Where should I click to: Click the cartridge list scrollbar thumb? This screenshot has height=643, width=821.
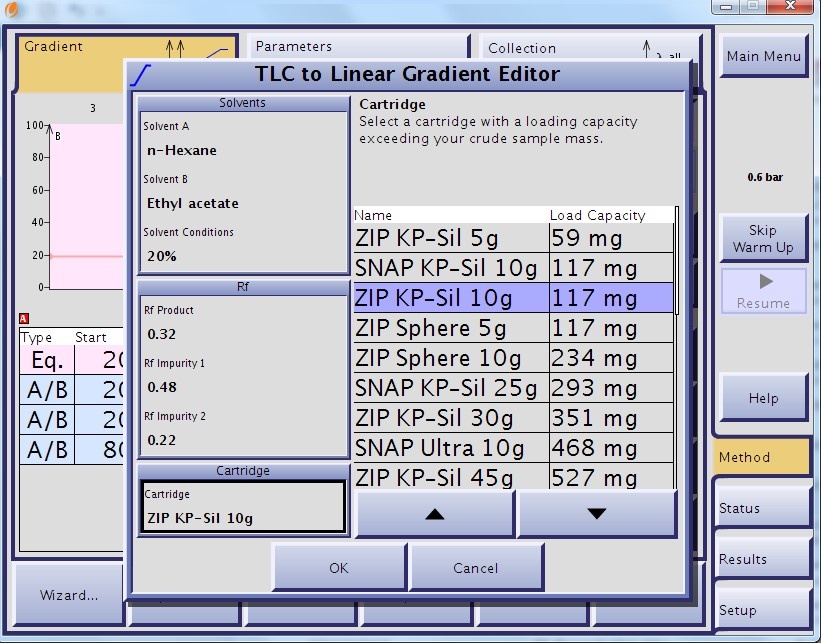(x=676, y=260)
